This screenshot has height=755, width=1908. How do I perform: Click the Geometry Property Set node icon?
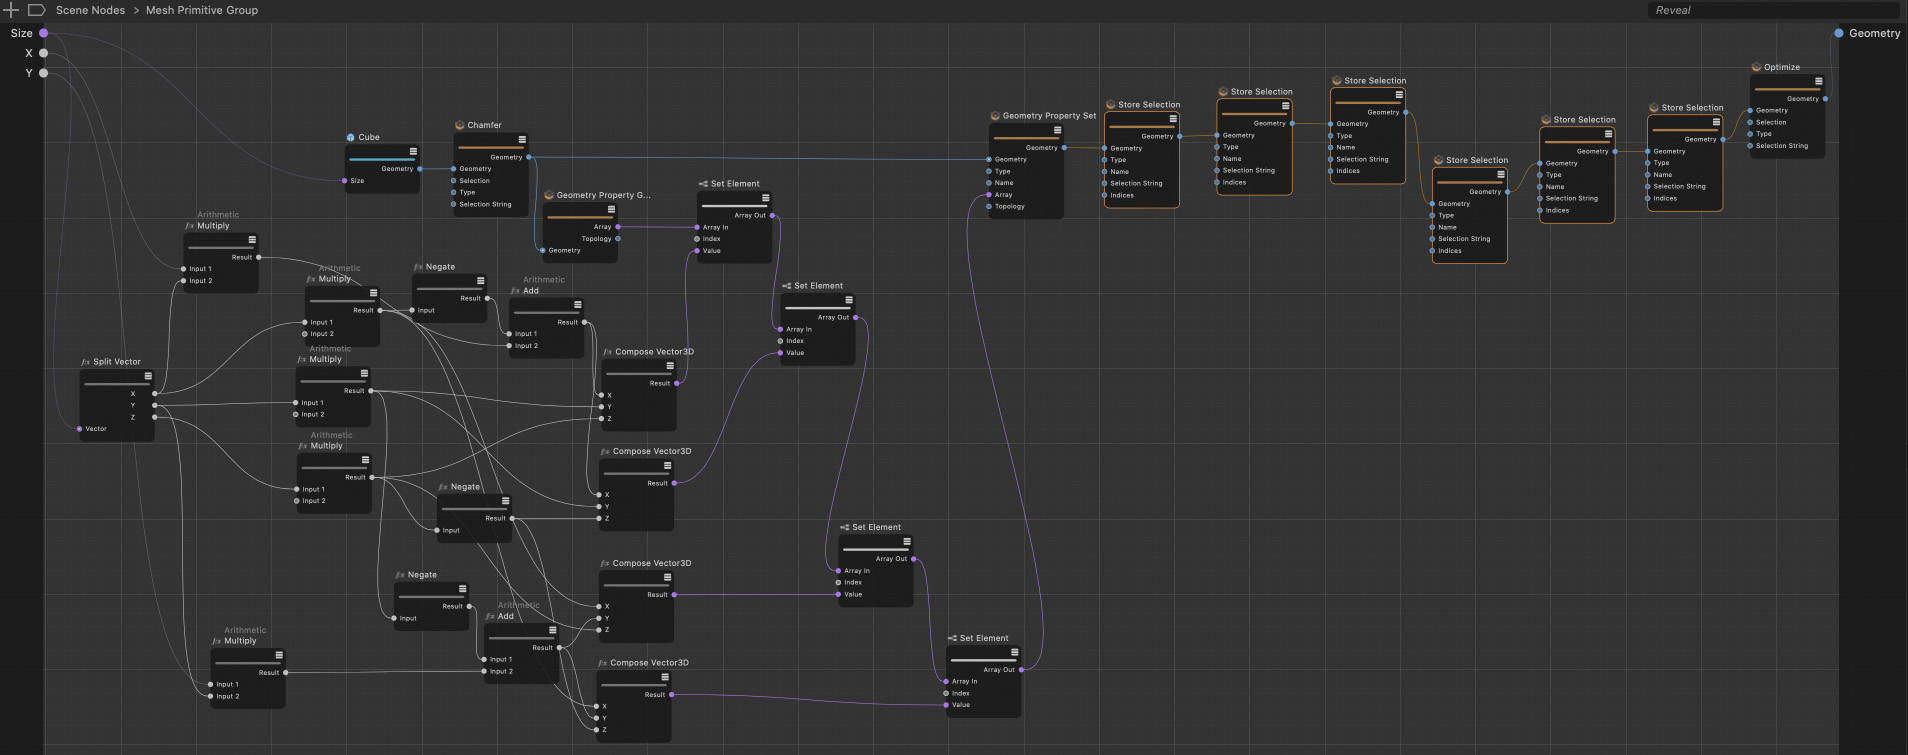[995, 116]
